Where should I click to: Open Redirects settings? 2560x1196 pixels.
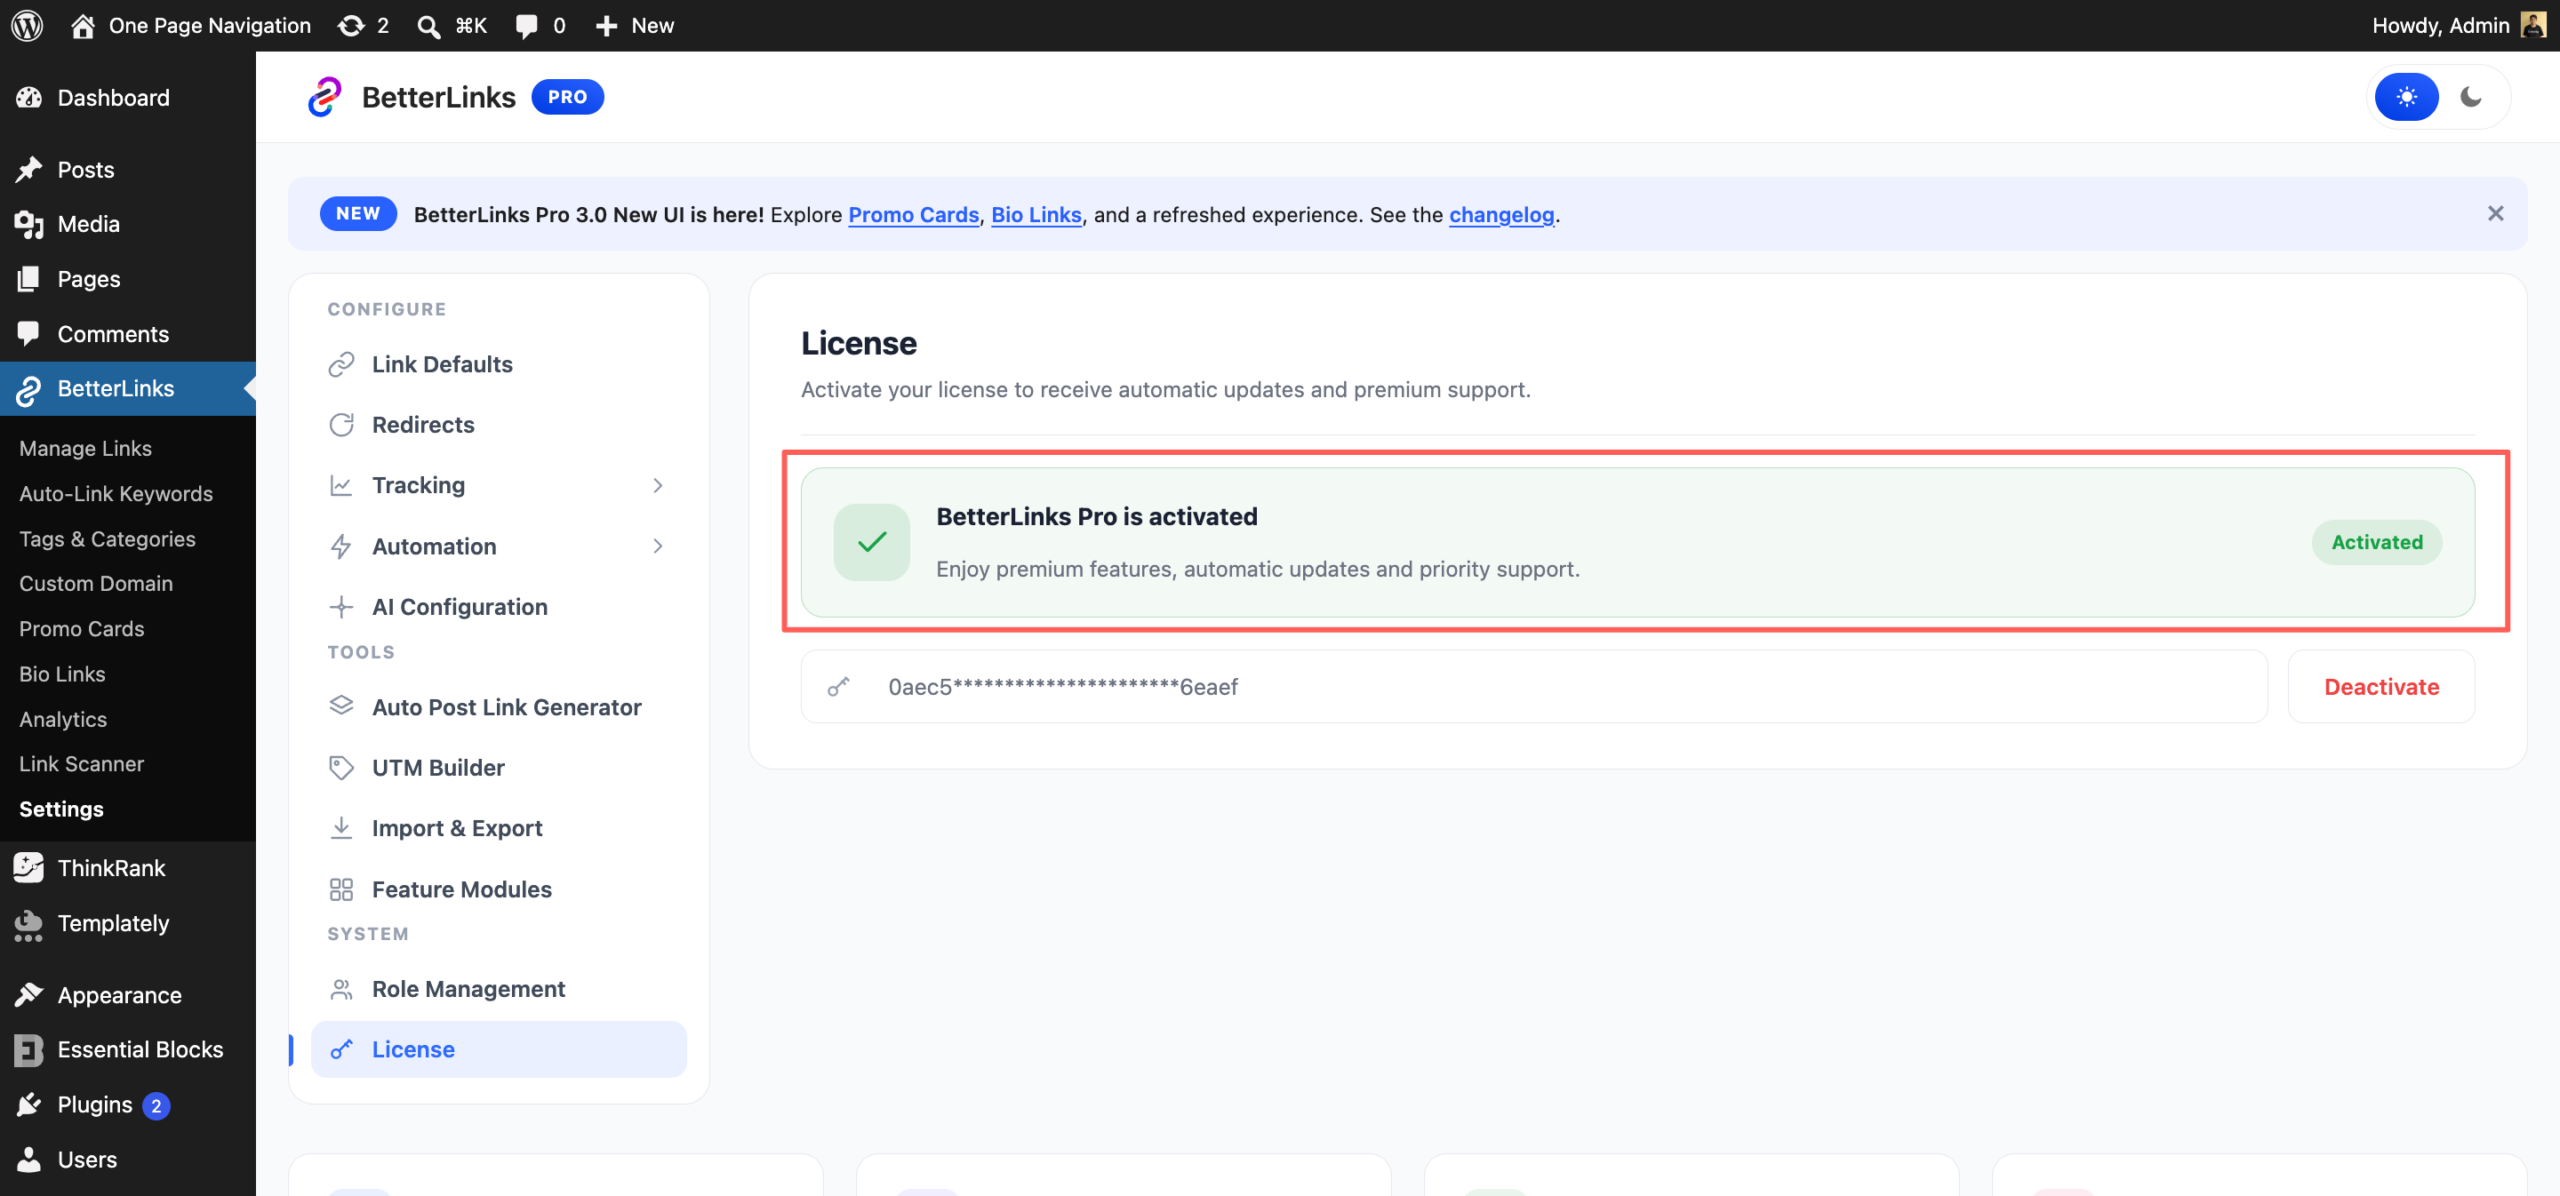(x=498, y=425)
